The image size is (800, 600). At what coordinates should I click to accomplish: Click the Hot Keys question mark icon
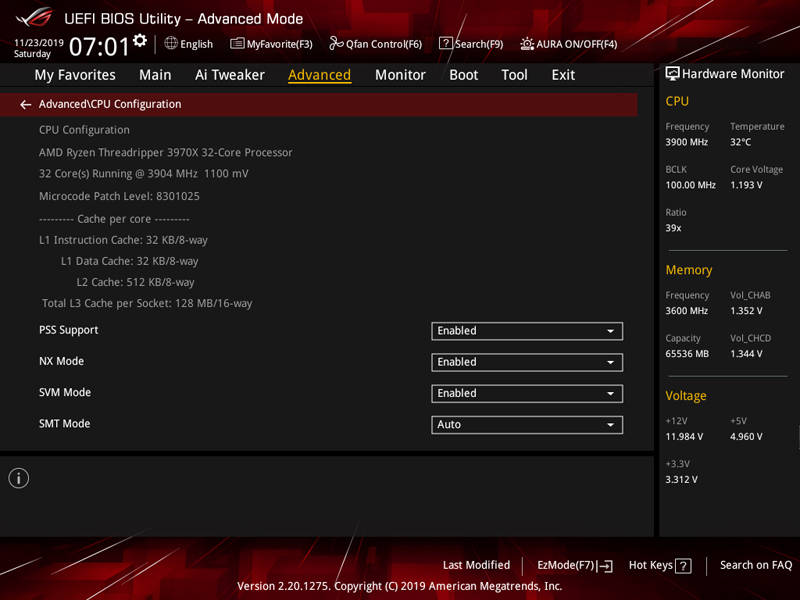click(x=683, y=566)
